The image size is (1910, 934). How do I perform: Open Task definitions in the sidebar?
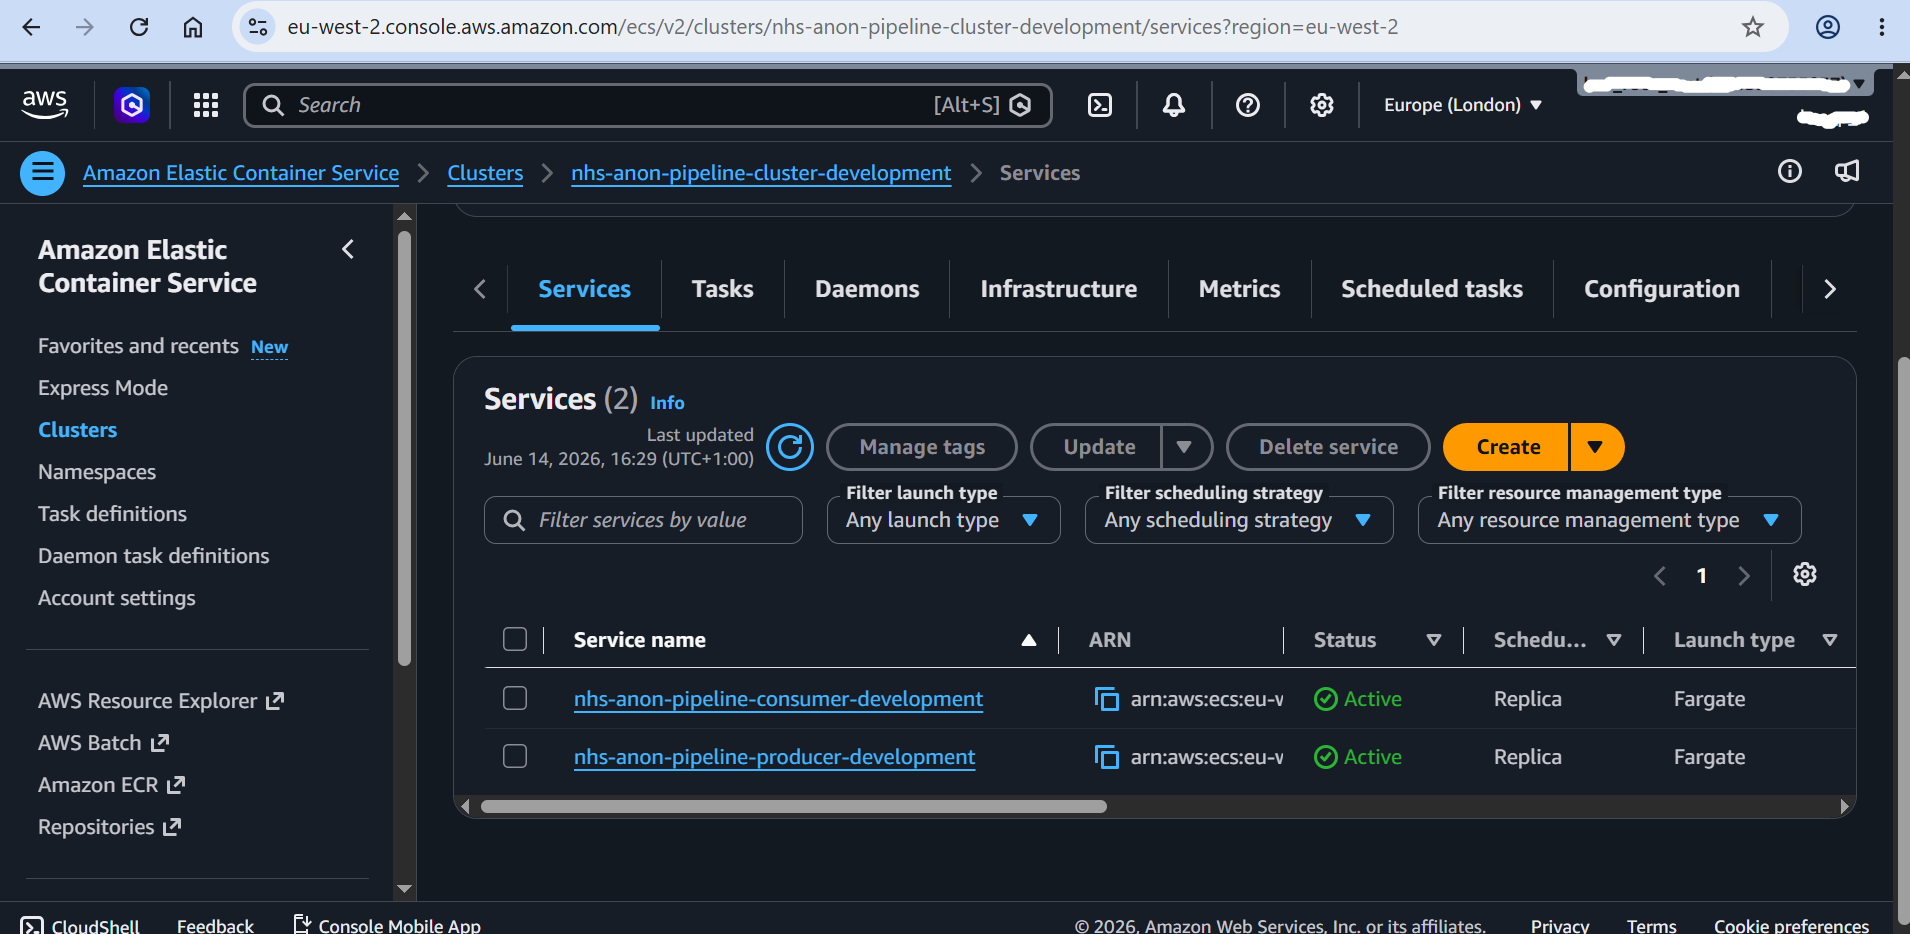click(x=112, y=514)
